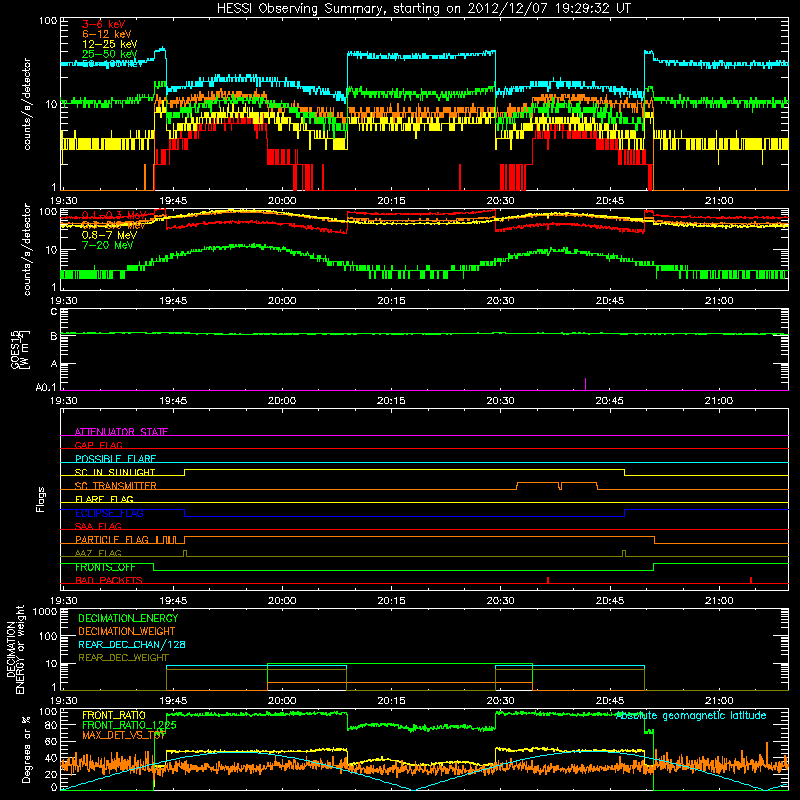Screen dimensions: 800x800
Task: Click the REAR_DEC_WEIGHT legend label
Action: [123, 658]
